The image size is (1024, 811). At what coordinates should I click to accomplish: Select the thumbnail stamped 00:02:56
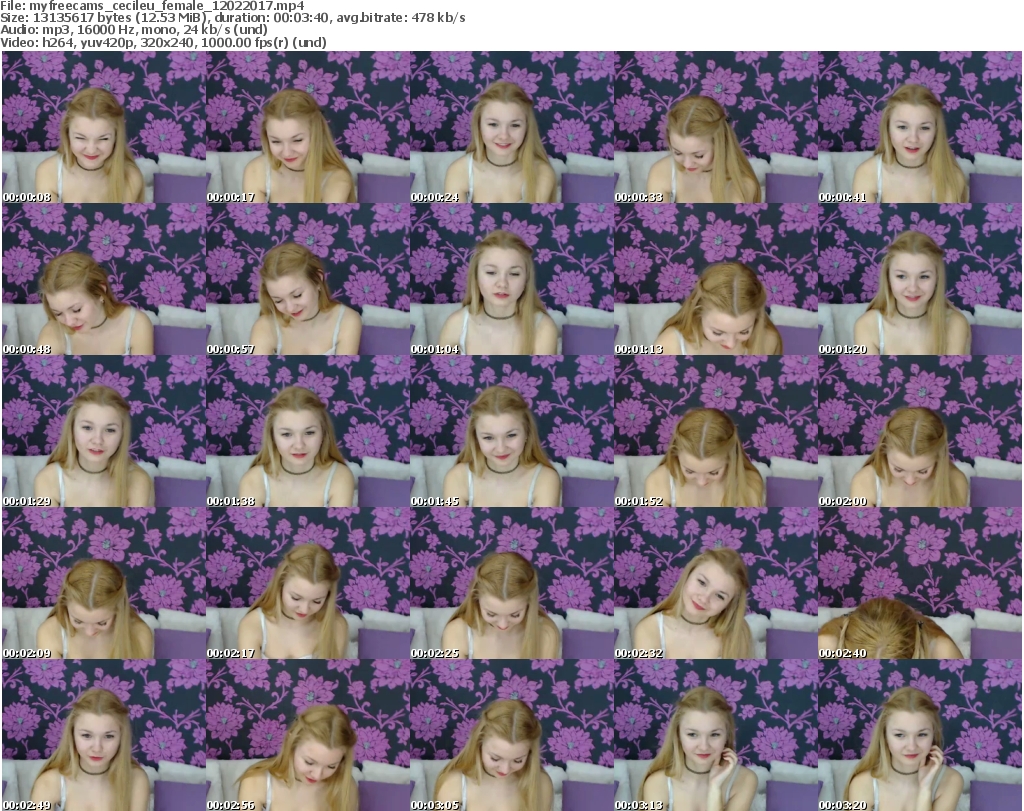click(308, 735)
